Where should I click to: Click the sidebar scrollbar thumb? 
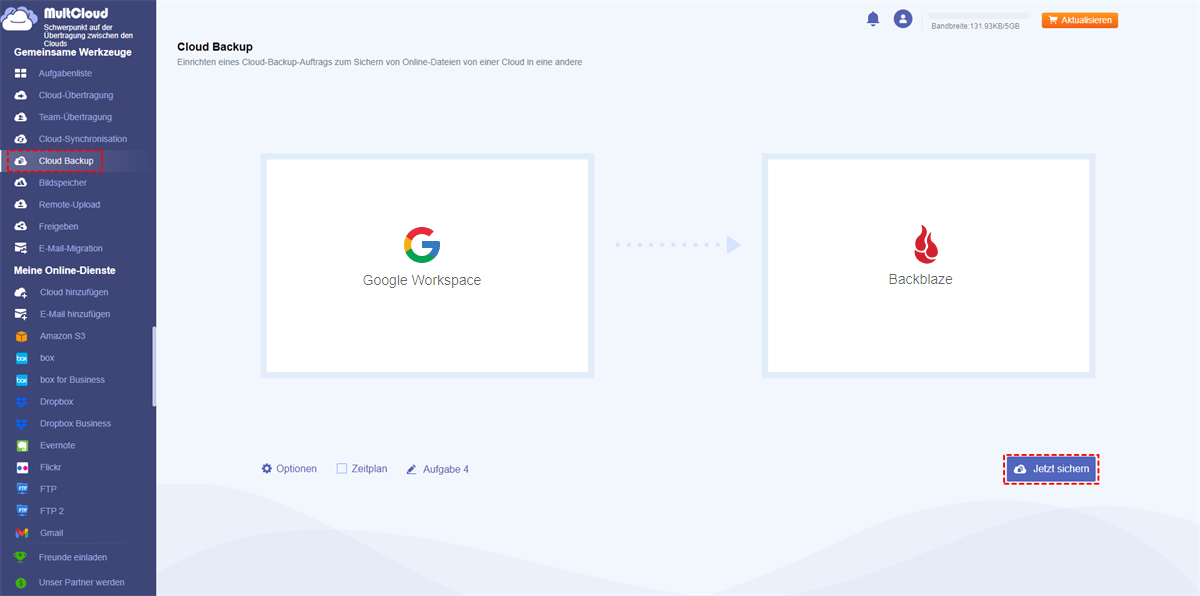coord(153,366)
